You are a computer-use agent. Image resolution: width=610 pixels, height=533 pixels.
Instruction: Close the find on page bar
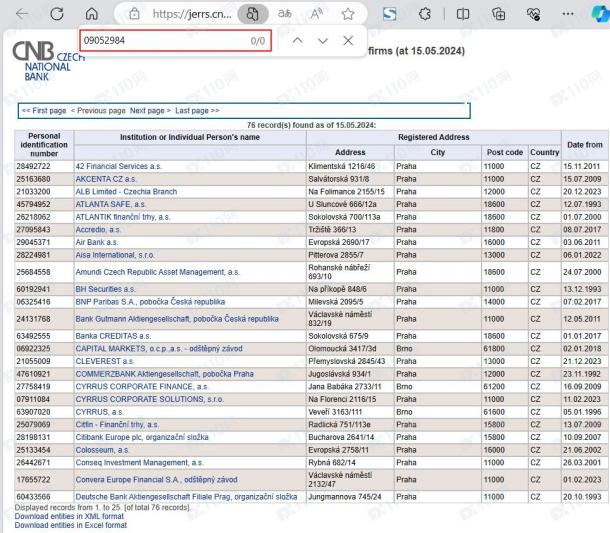[x=348, y=40]
